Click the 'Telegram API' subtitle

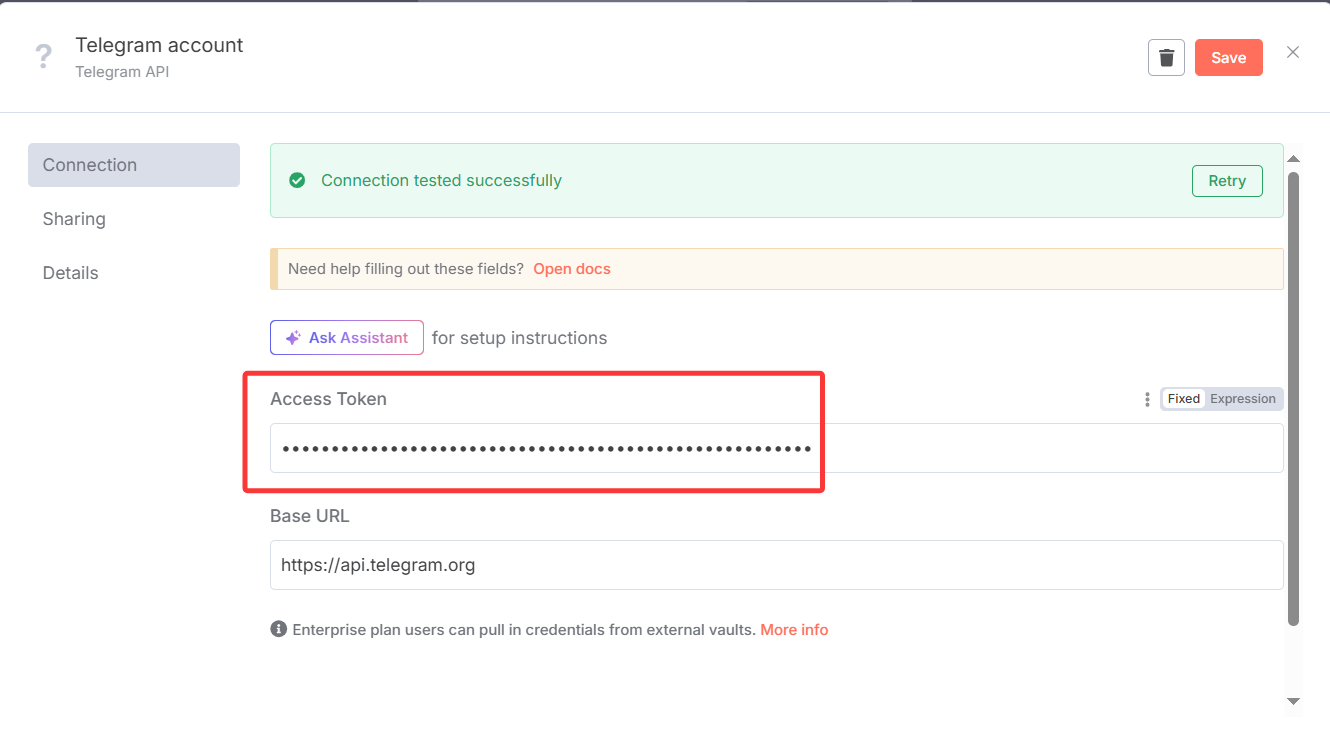(122, 72)
